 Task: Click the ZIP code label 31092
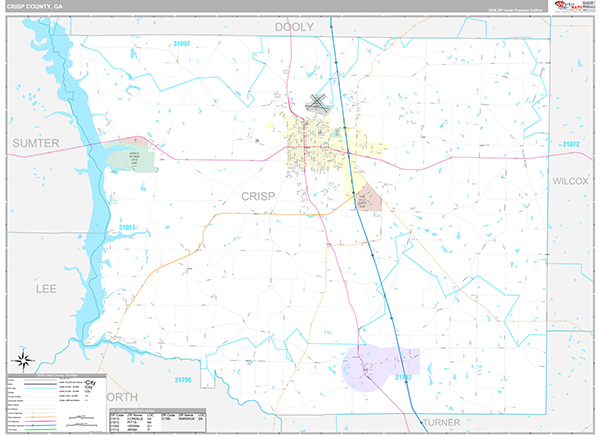pyautogui.click(x=181, y=44)
